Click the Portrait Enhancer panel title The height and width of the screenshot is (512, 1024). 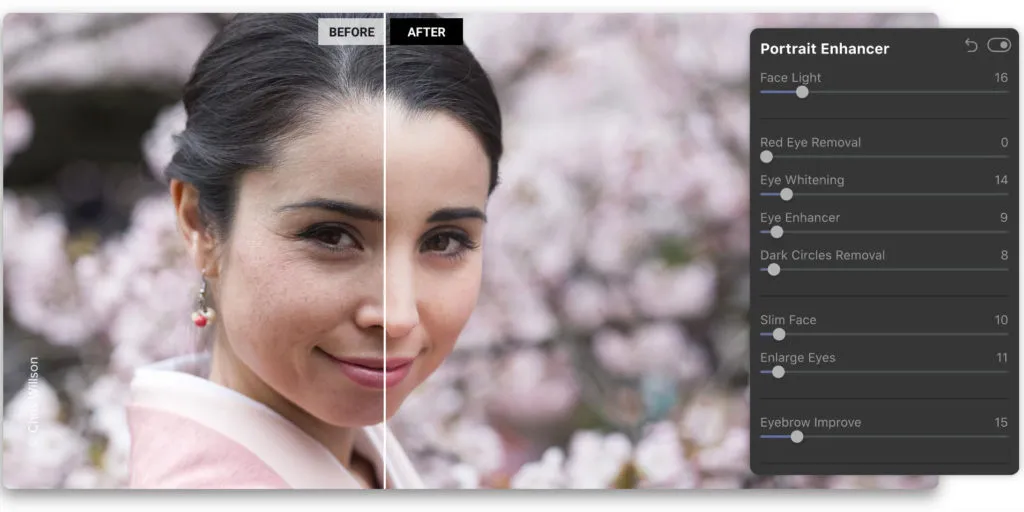tap(824, 48)
